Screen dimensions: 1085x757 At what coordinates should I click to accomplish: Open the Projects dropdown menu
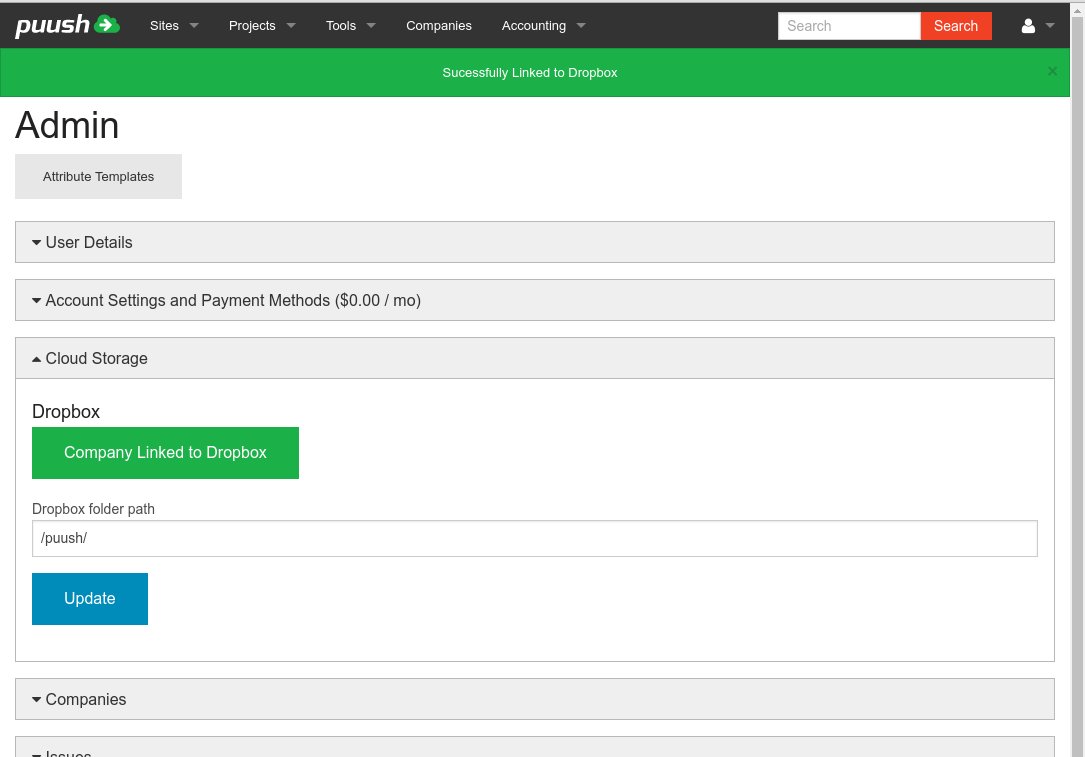[261, 26]
